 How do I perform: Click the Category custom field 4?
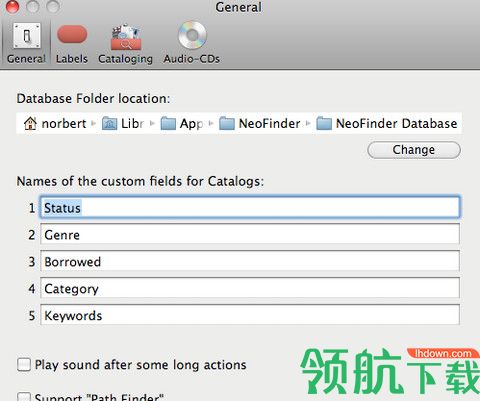[x=250, y=288]
